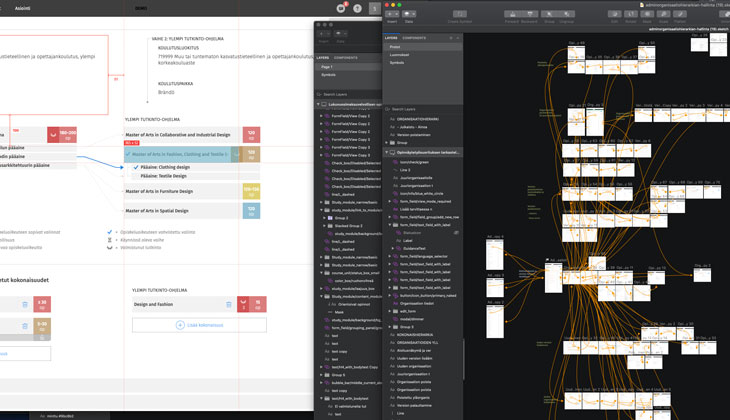Add a new page in front Sketch pages header

tap(451, 38)
